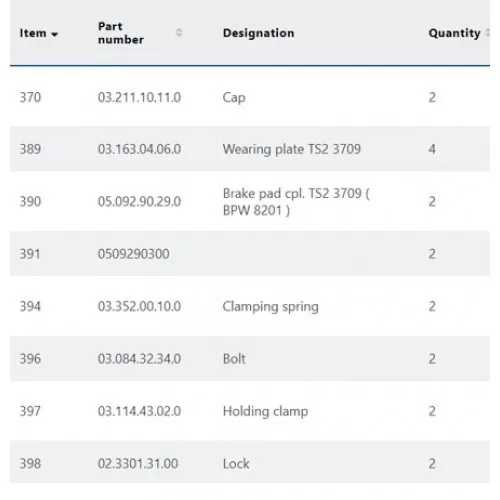The height and width of the screenshot is (500, 500).
Task: Click the Lock part 02.3301.31.00
Action: [x=138, y=464]
